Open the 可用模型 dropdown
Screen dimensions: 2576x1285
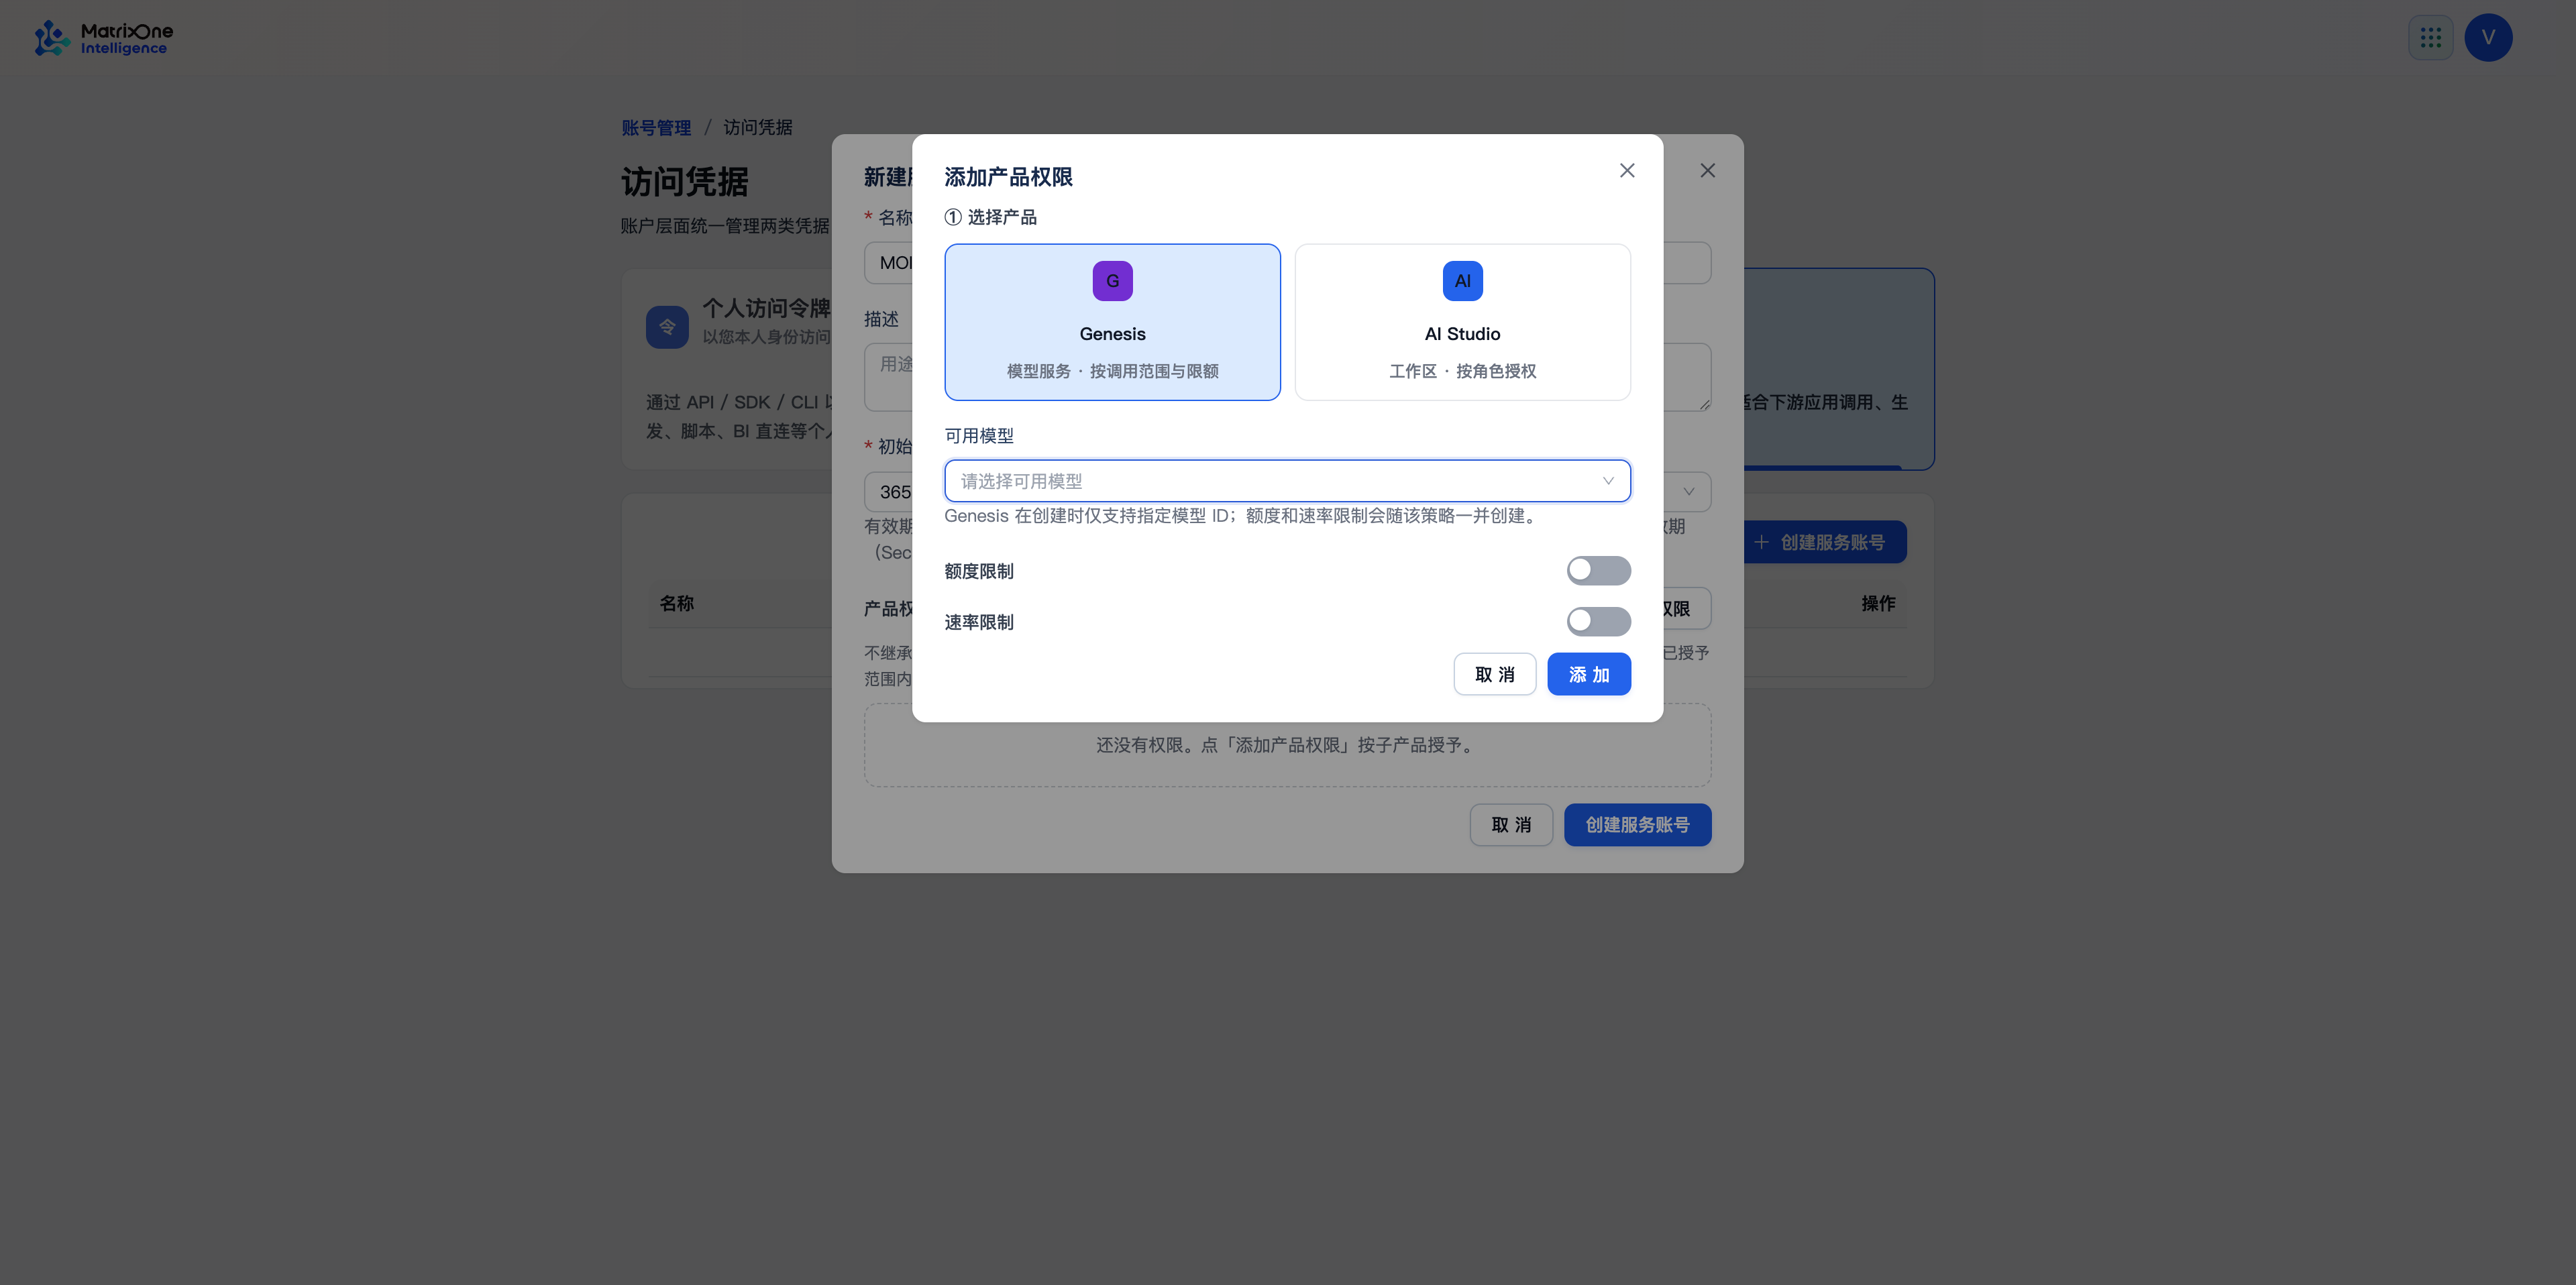click(x=1287, y=481)
